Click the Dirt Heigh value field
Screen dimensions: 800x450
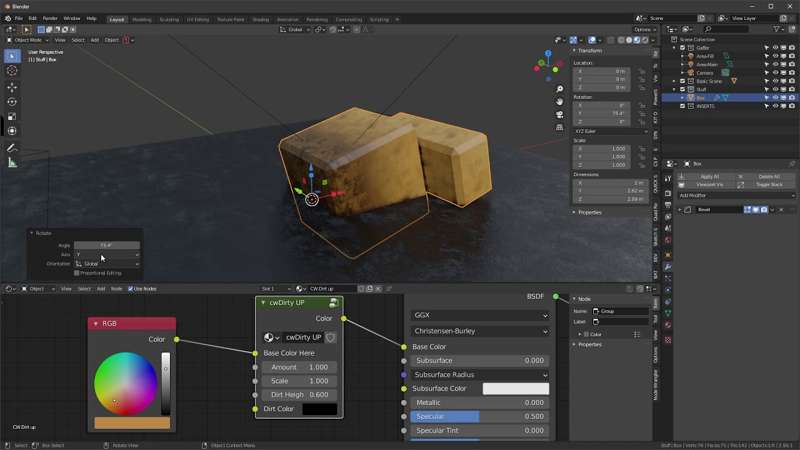(299, 395)
